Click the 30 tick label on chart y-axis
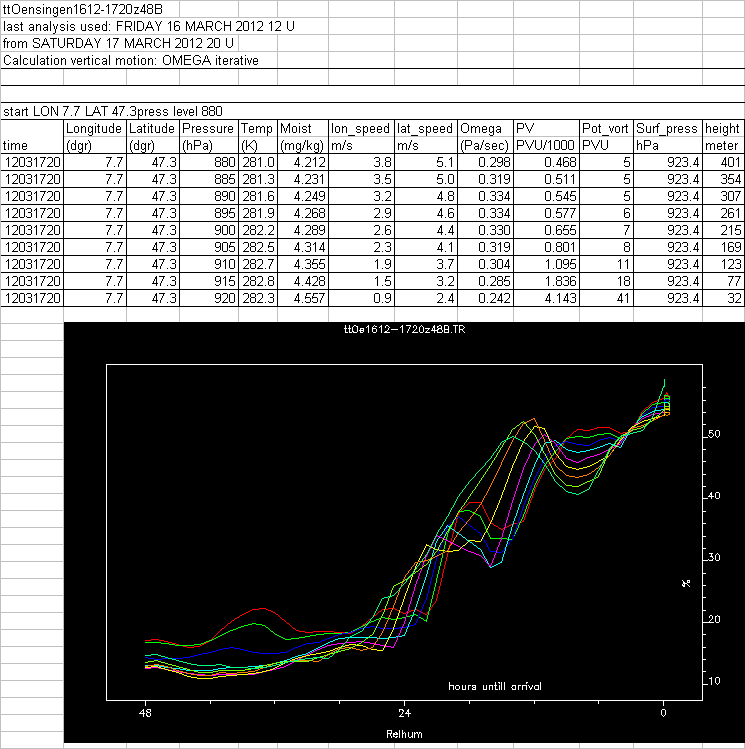 pyautogui.click(x=714, y=557)
